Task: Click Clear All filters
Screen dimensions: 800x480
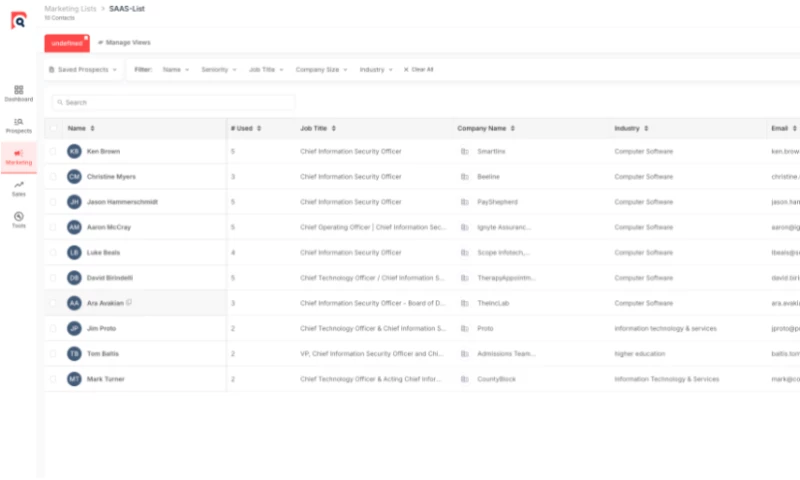Action: coord(418,69)
